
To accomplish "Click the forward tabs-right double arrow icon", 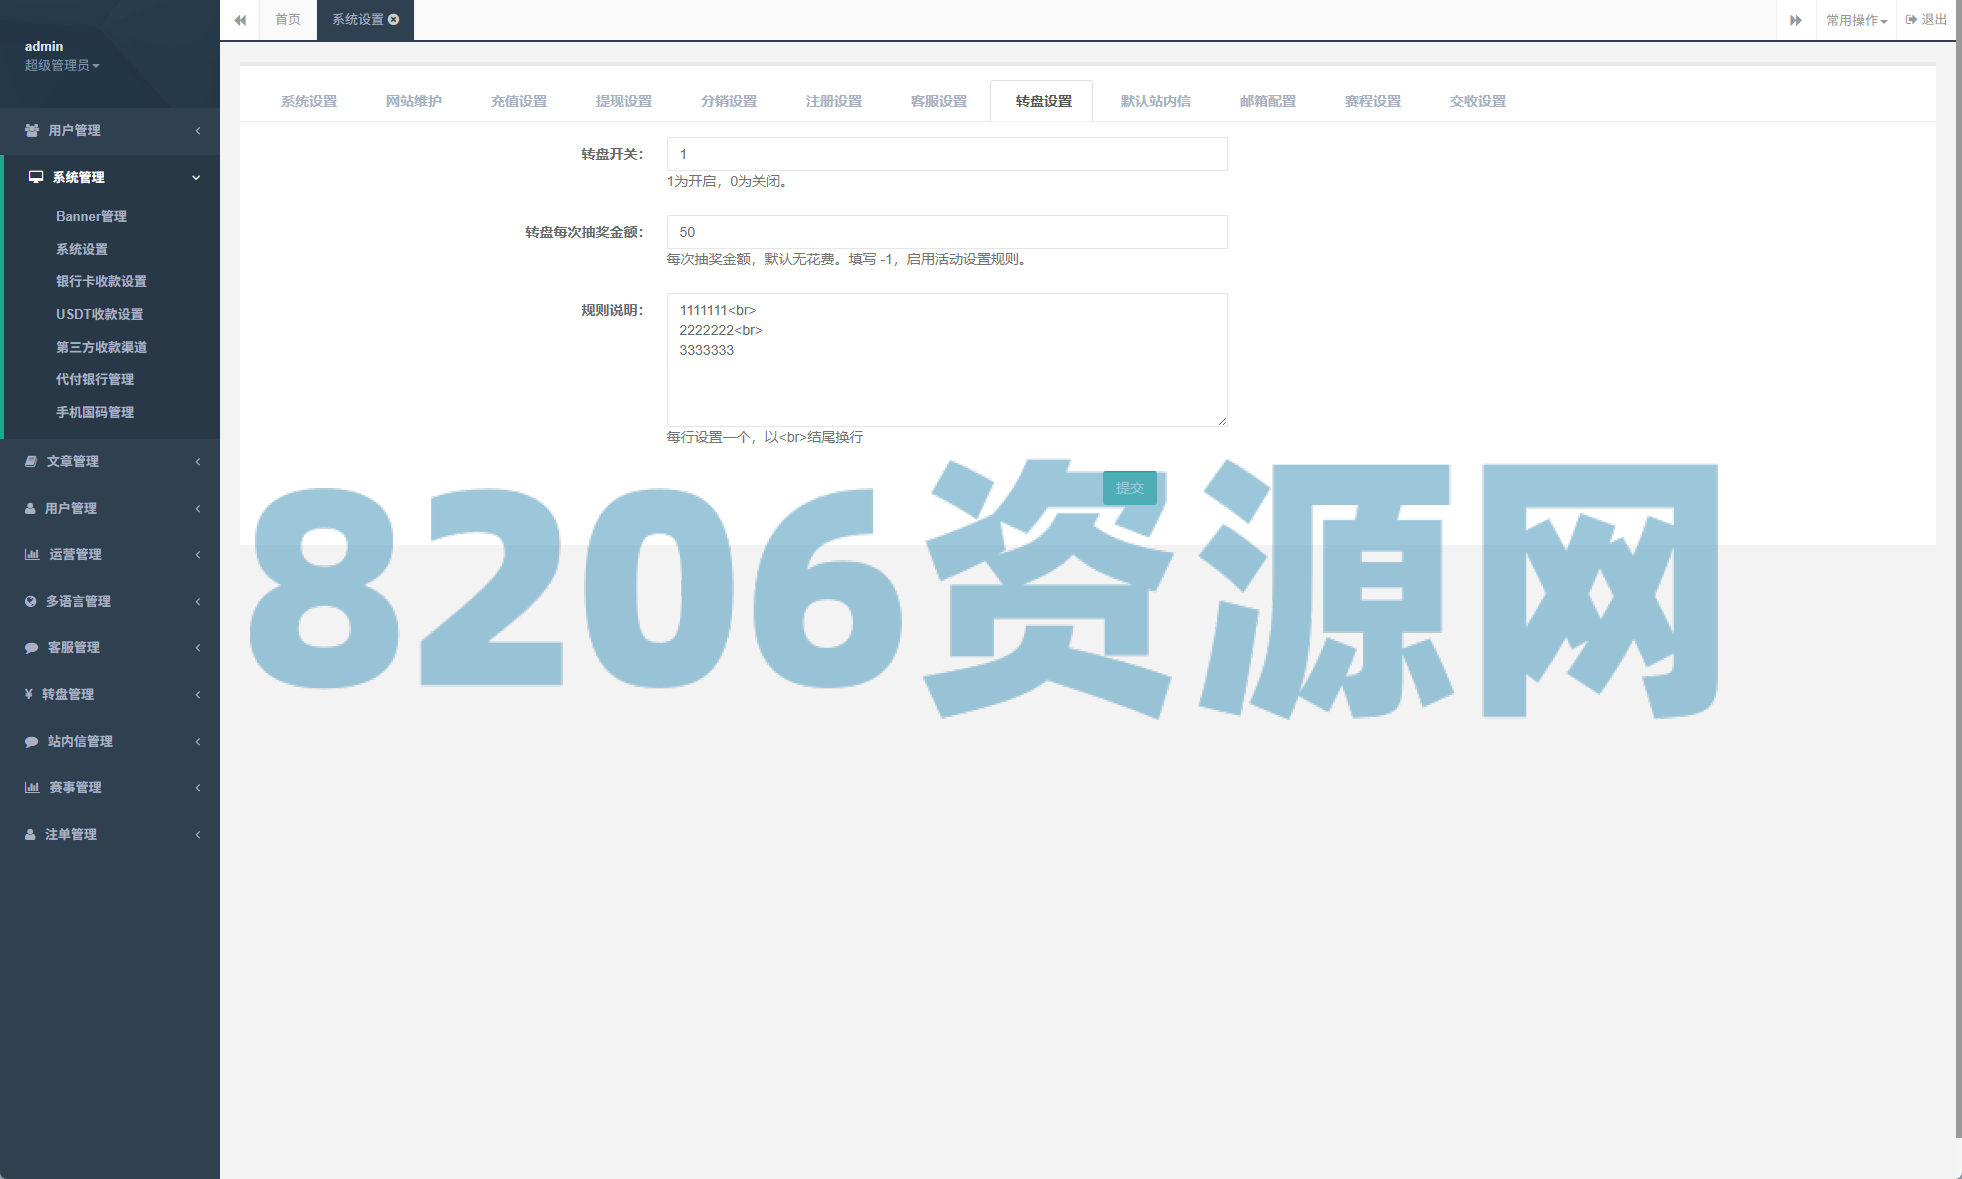I will coord(1796,20).
